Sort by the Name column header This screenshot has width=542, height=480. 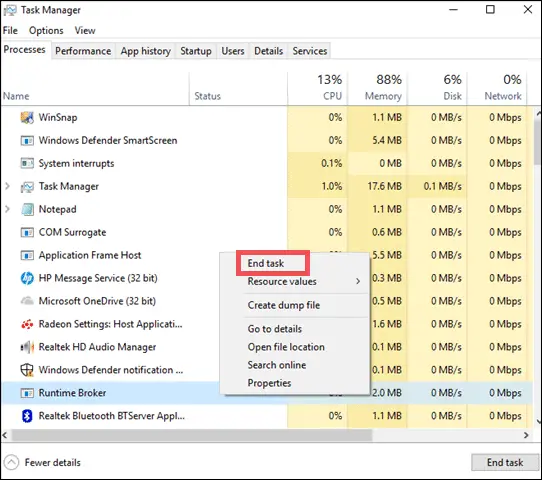(95, 88)
